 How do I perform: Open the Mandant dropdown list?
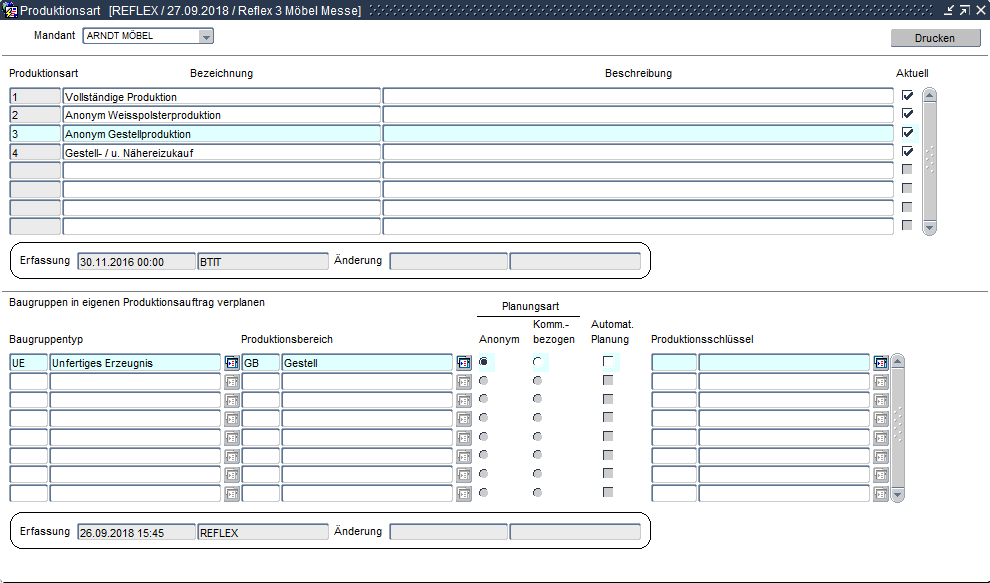click(206, 37)
